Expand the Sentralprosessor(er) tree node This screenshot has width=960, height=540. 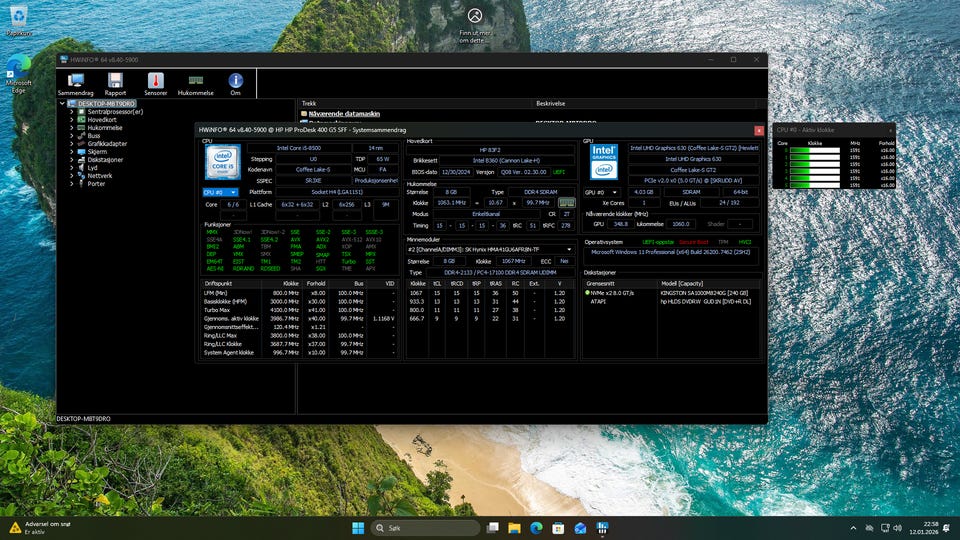72,112
